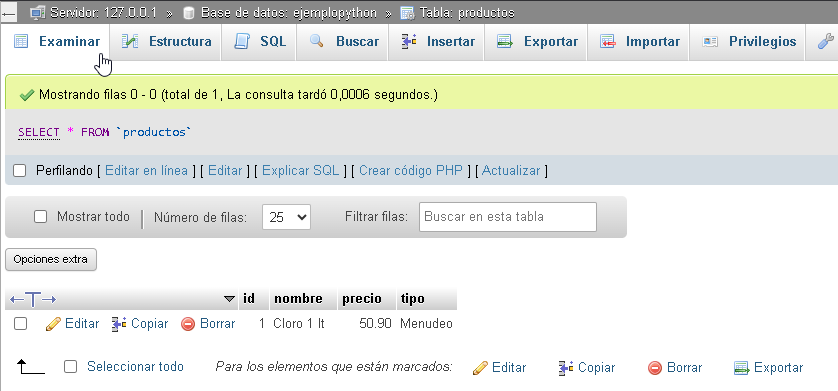Click the Estructura tab icon
The width and height of the screenshot is (838, 391).
[x=130, y=42]
